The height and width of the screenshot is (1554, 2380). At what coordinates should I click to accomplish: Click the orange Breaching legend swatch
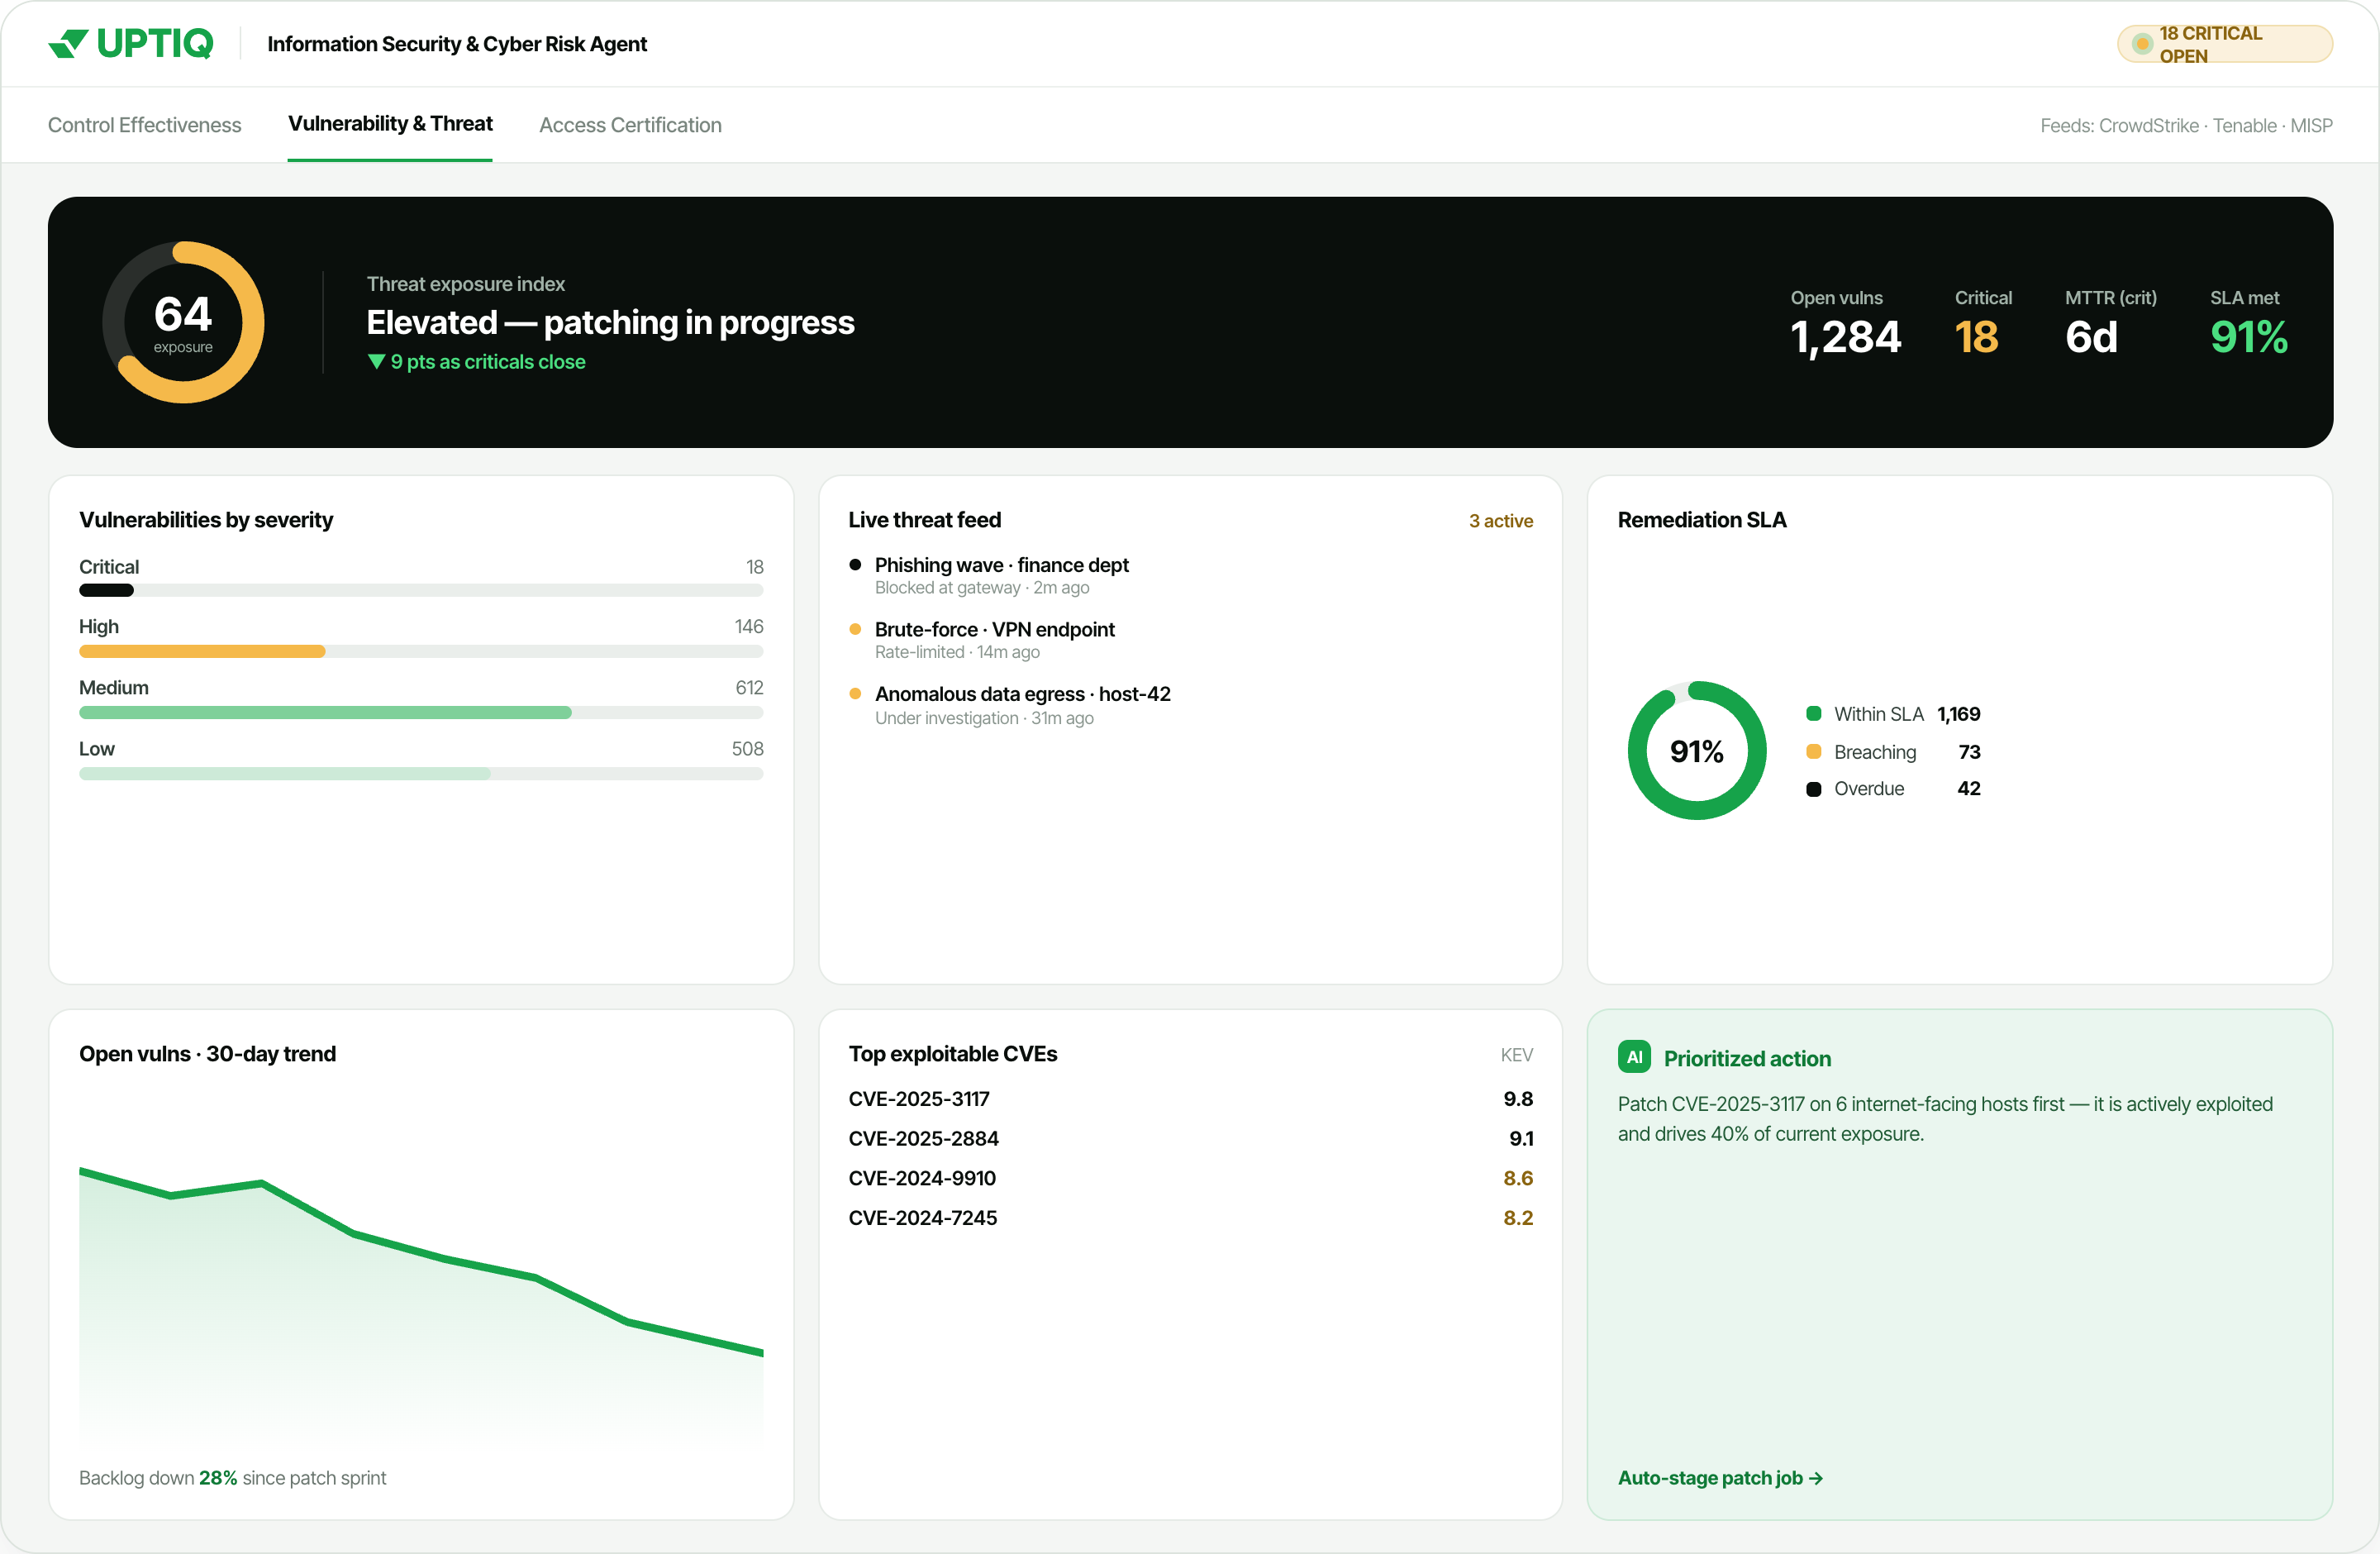(x=1813, y=752)
